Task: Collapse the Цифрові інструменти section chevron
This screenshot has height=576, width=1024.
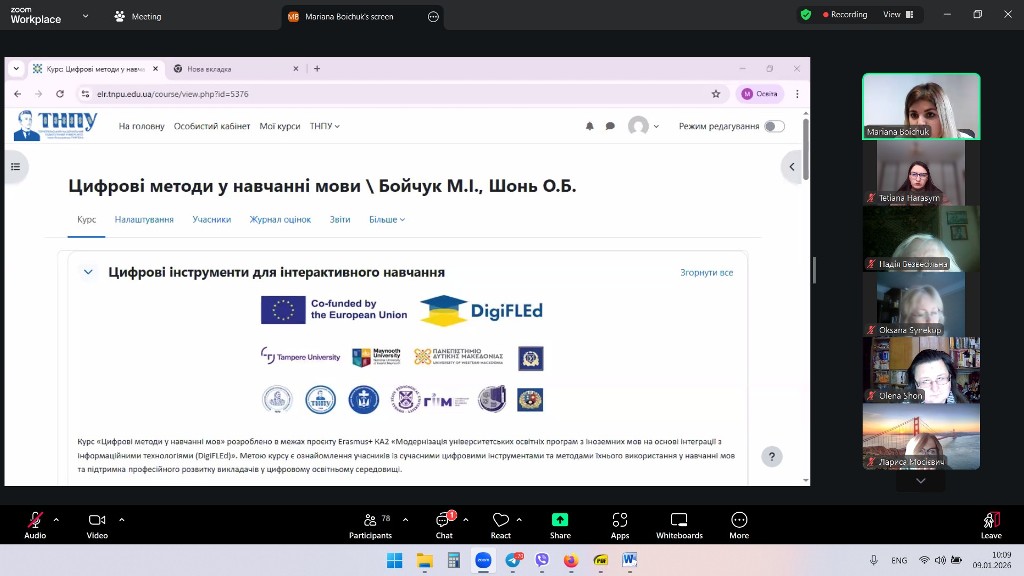Action: coord(88,272)
